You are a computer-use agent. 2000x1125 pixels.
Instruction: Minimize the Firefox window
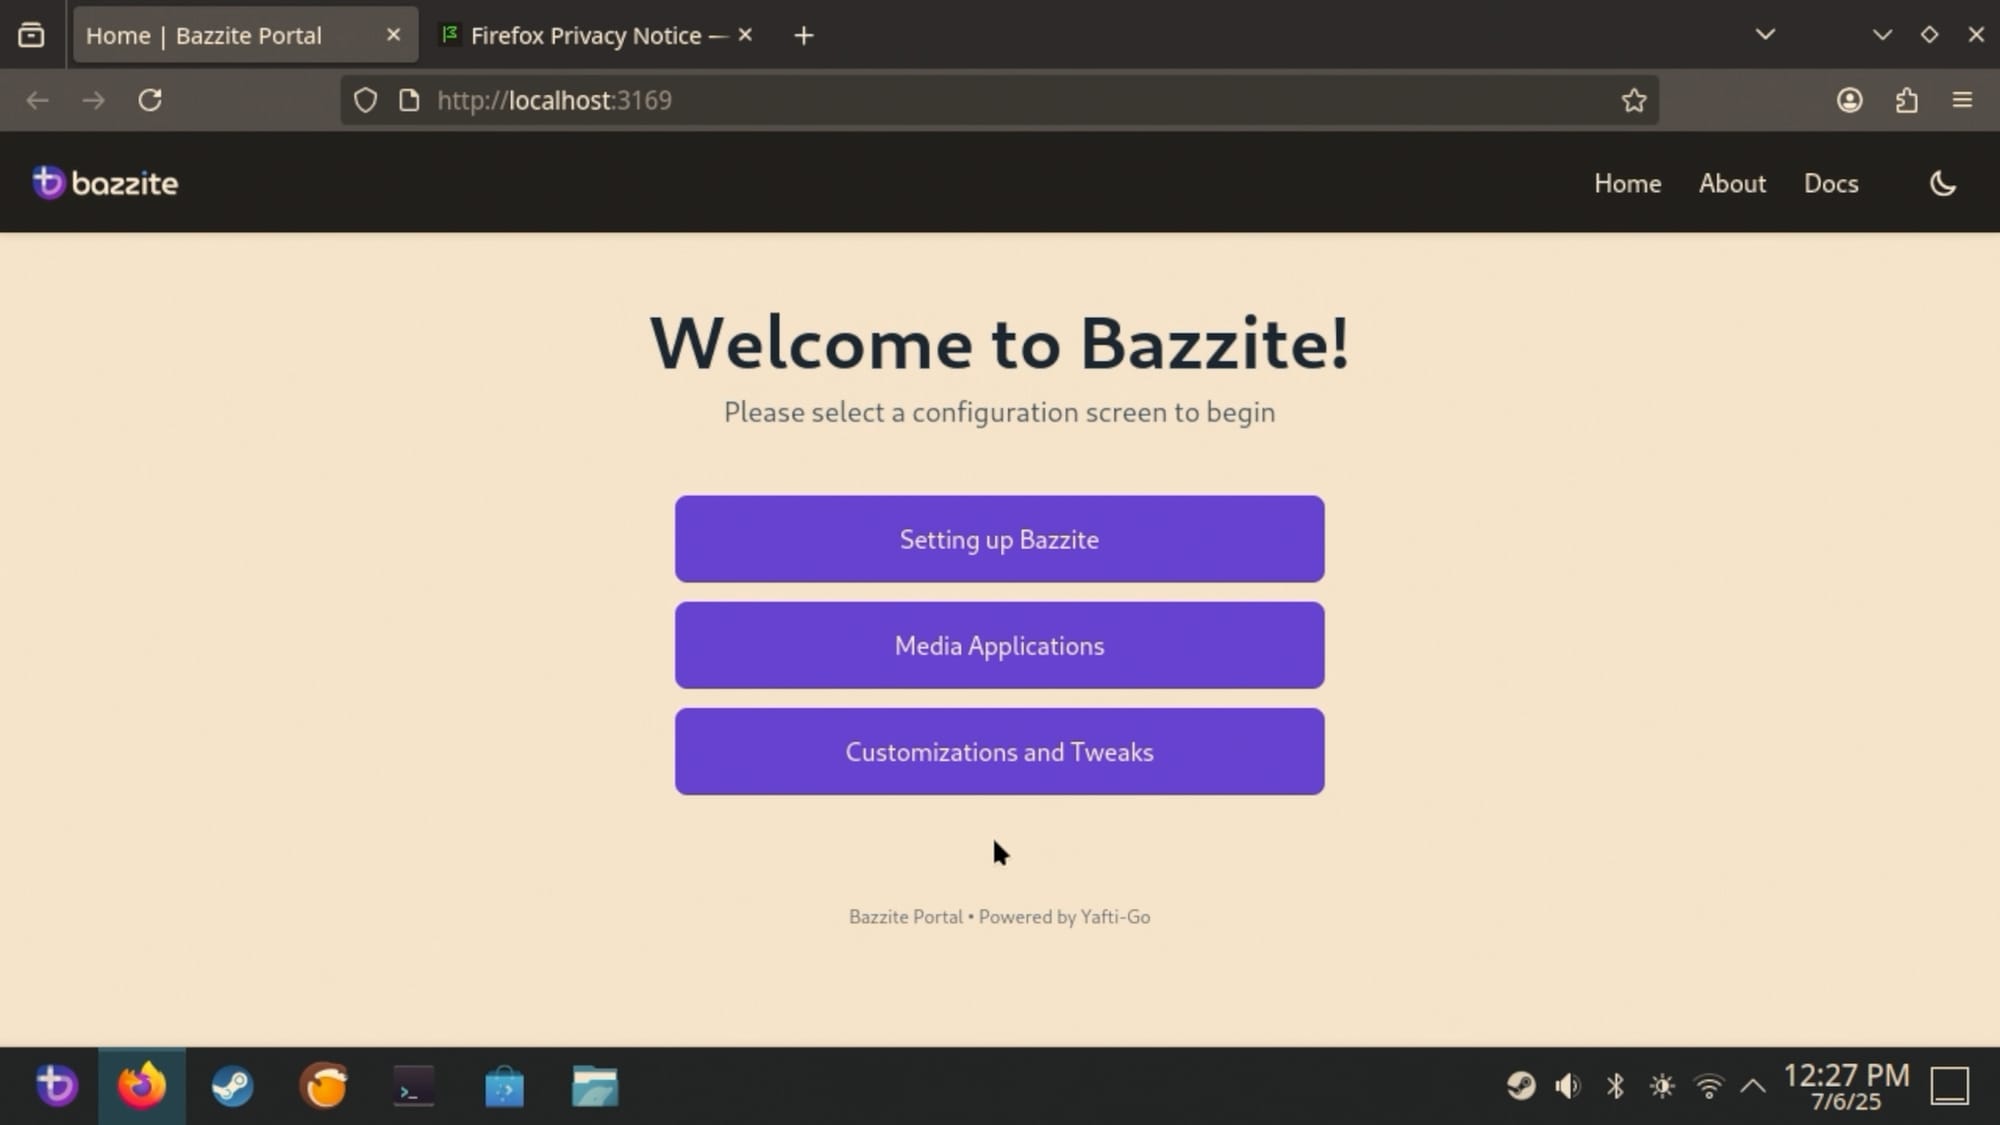(x=1882, y=35)
